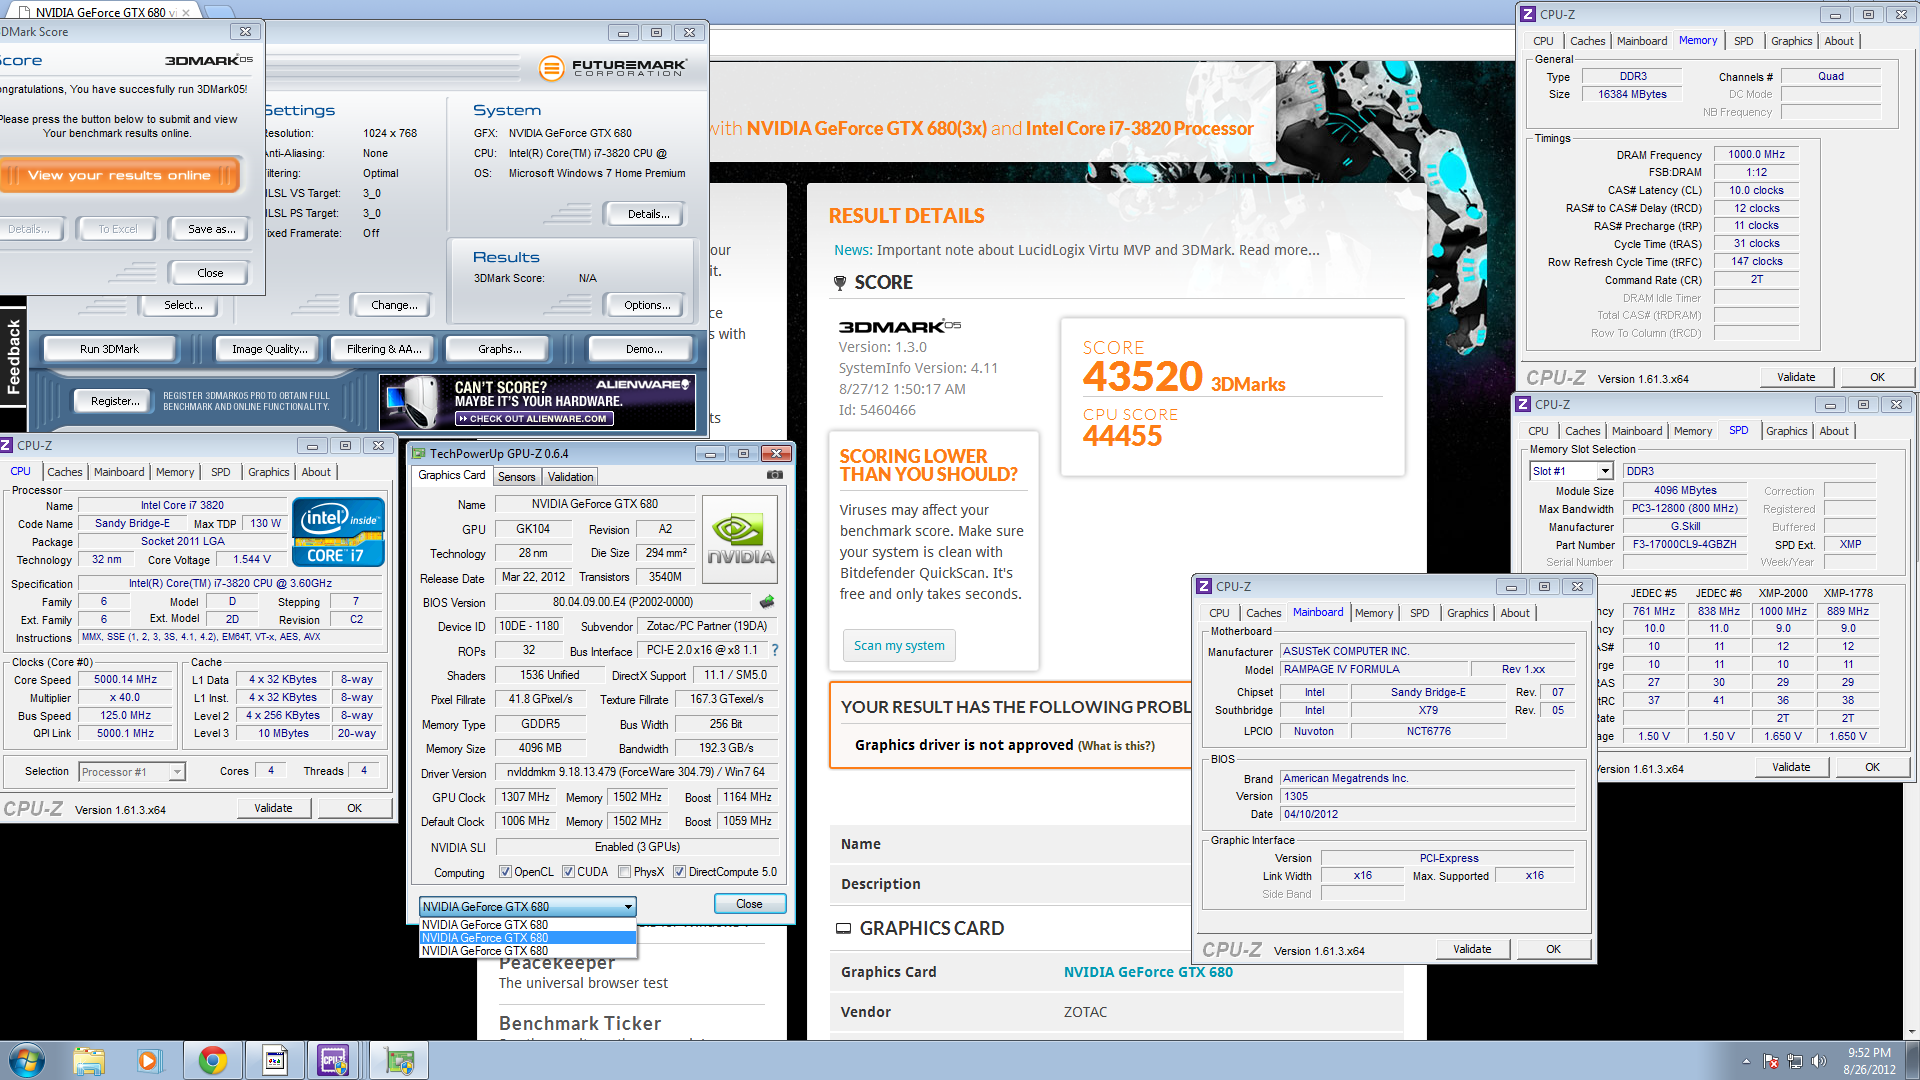Open the Action Center flag icon

[x=1770, y=1061]
